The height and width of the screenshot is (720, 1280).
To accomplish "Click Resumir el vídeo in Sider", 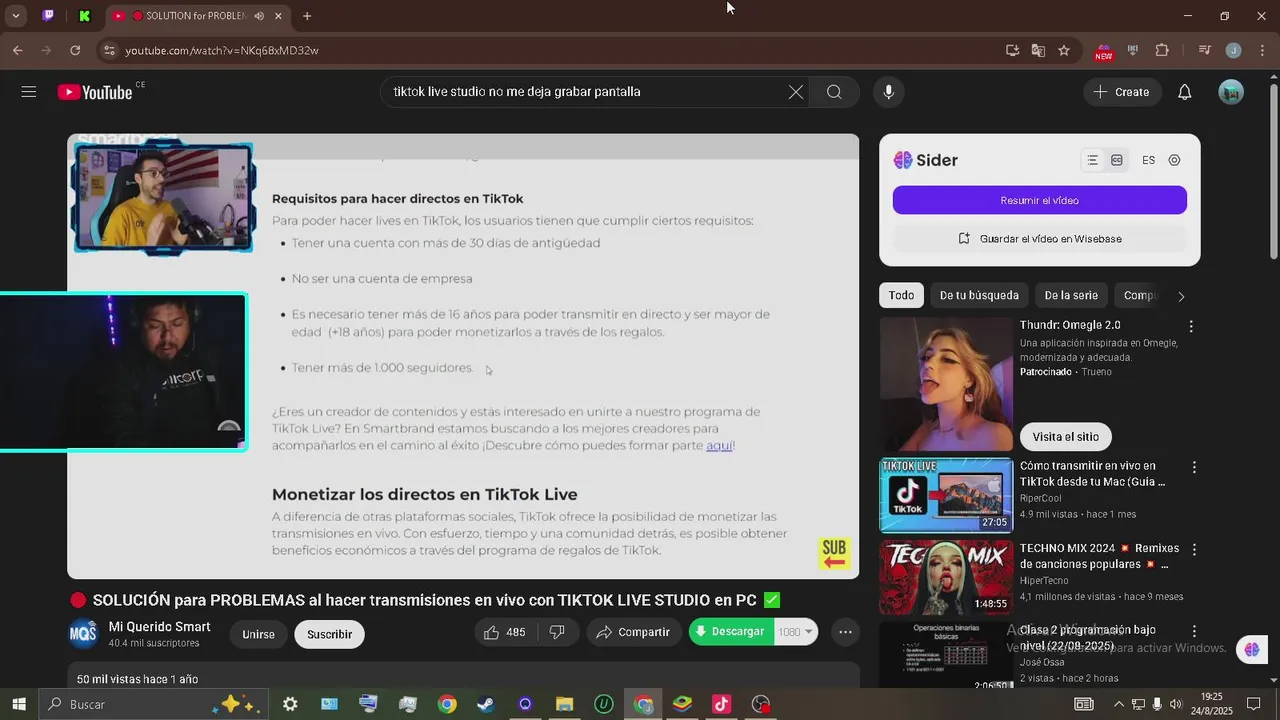I will [x=1039, y=200].
